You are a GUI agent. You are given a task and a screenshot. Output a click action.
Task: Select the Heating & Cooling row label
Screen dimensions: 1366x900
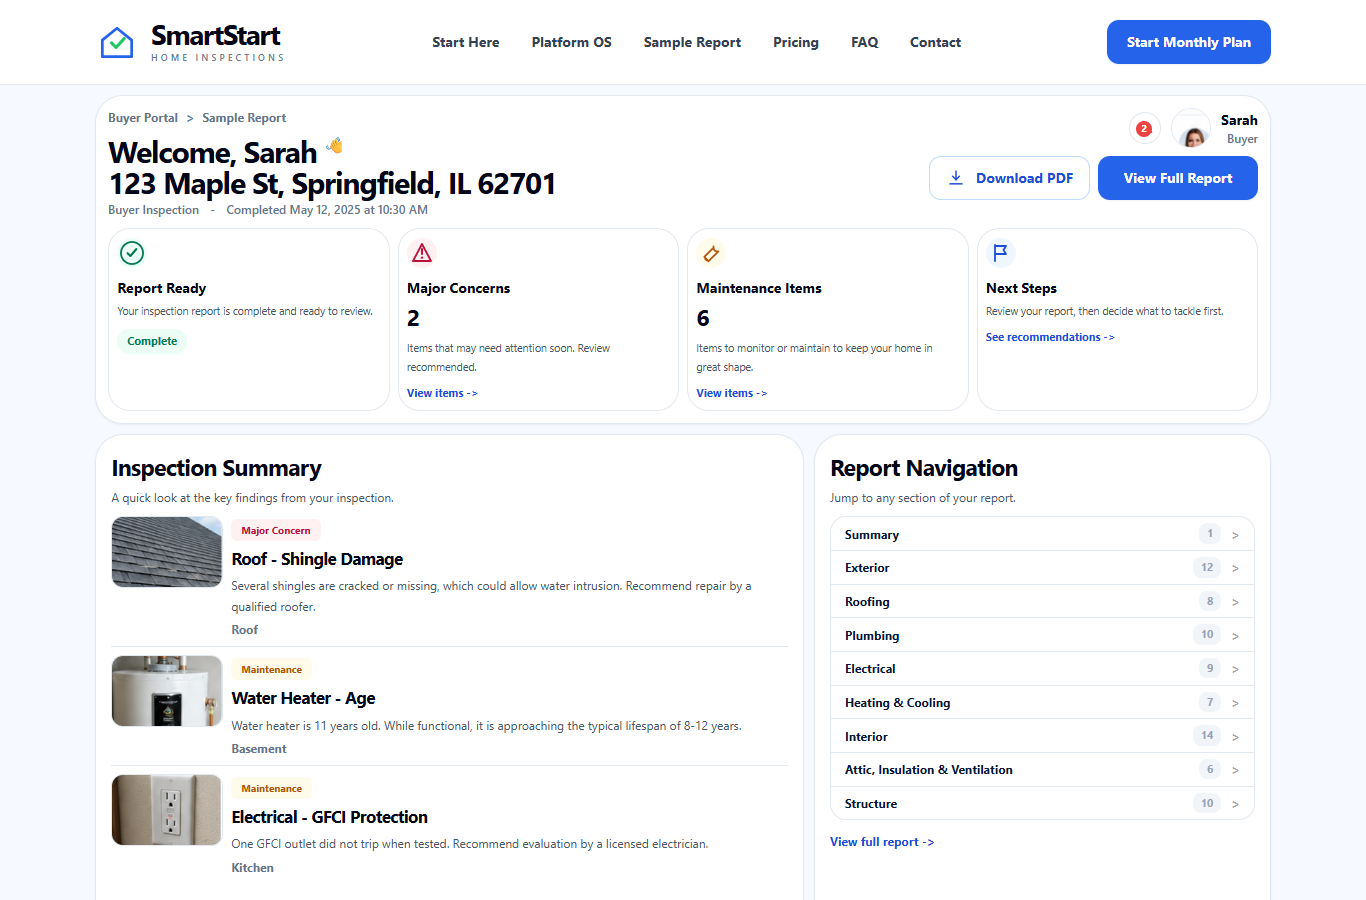point(897,703)
